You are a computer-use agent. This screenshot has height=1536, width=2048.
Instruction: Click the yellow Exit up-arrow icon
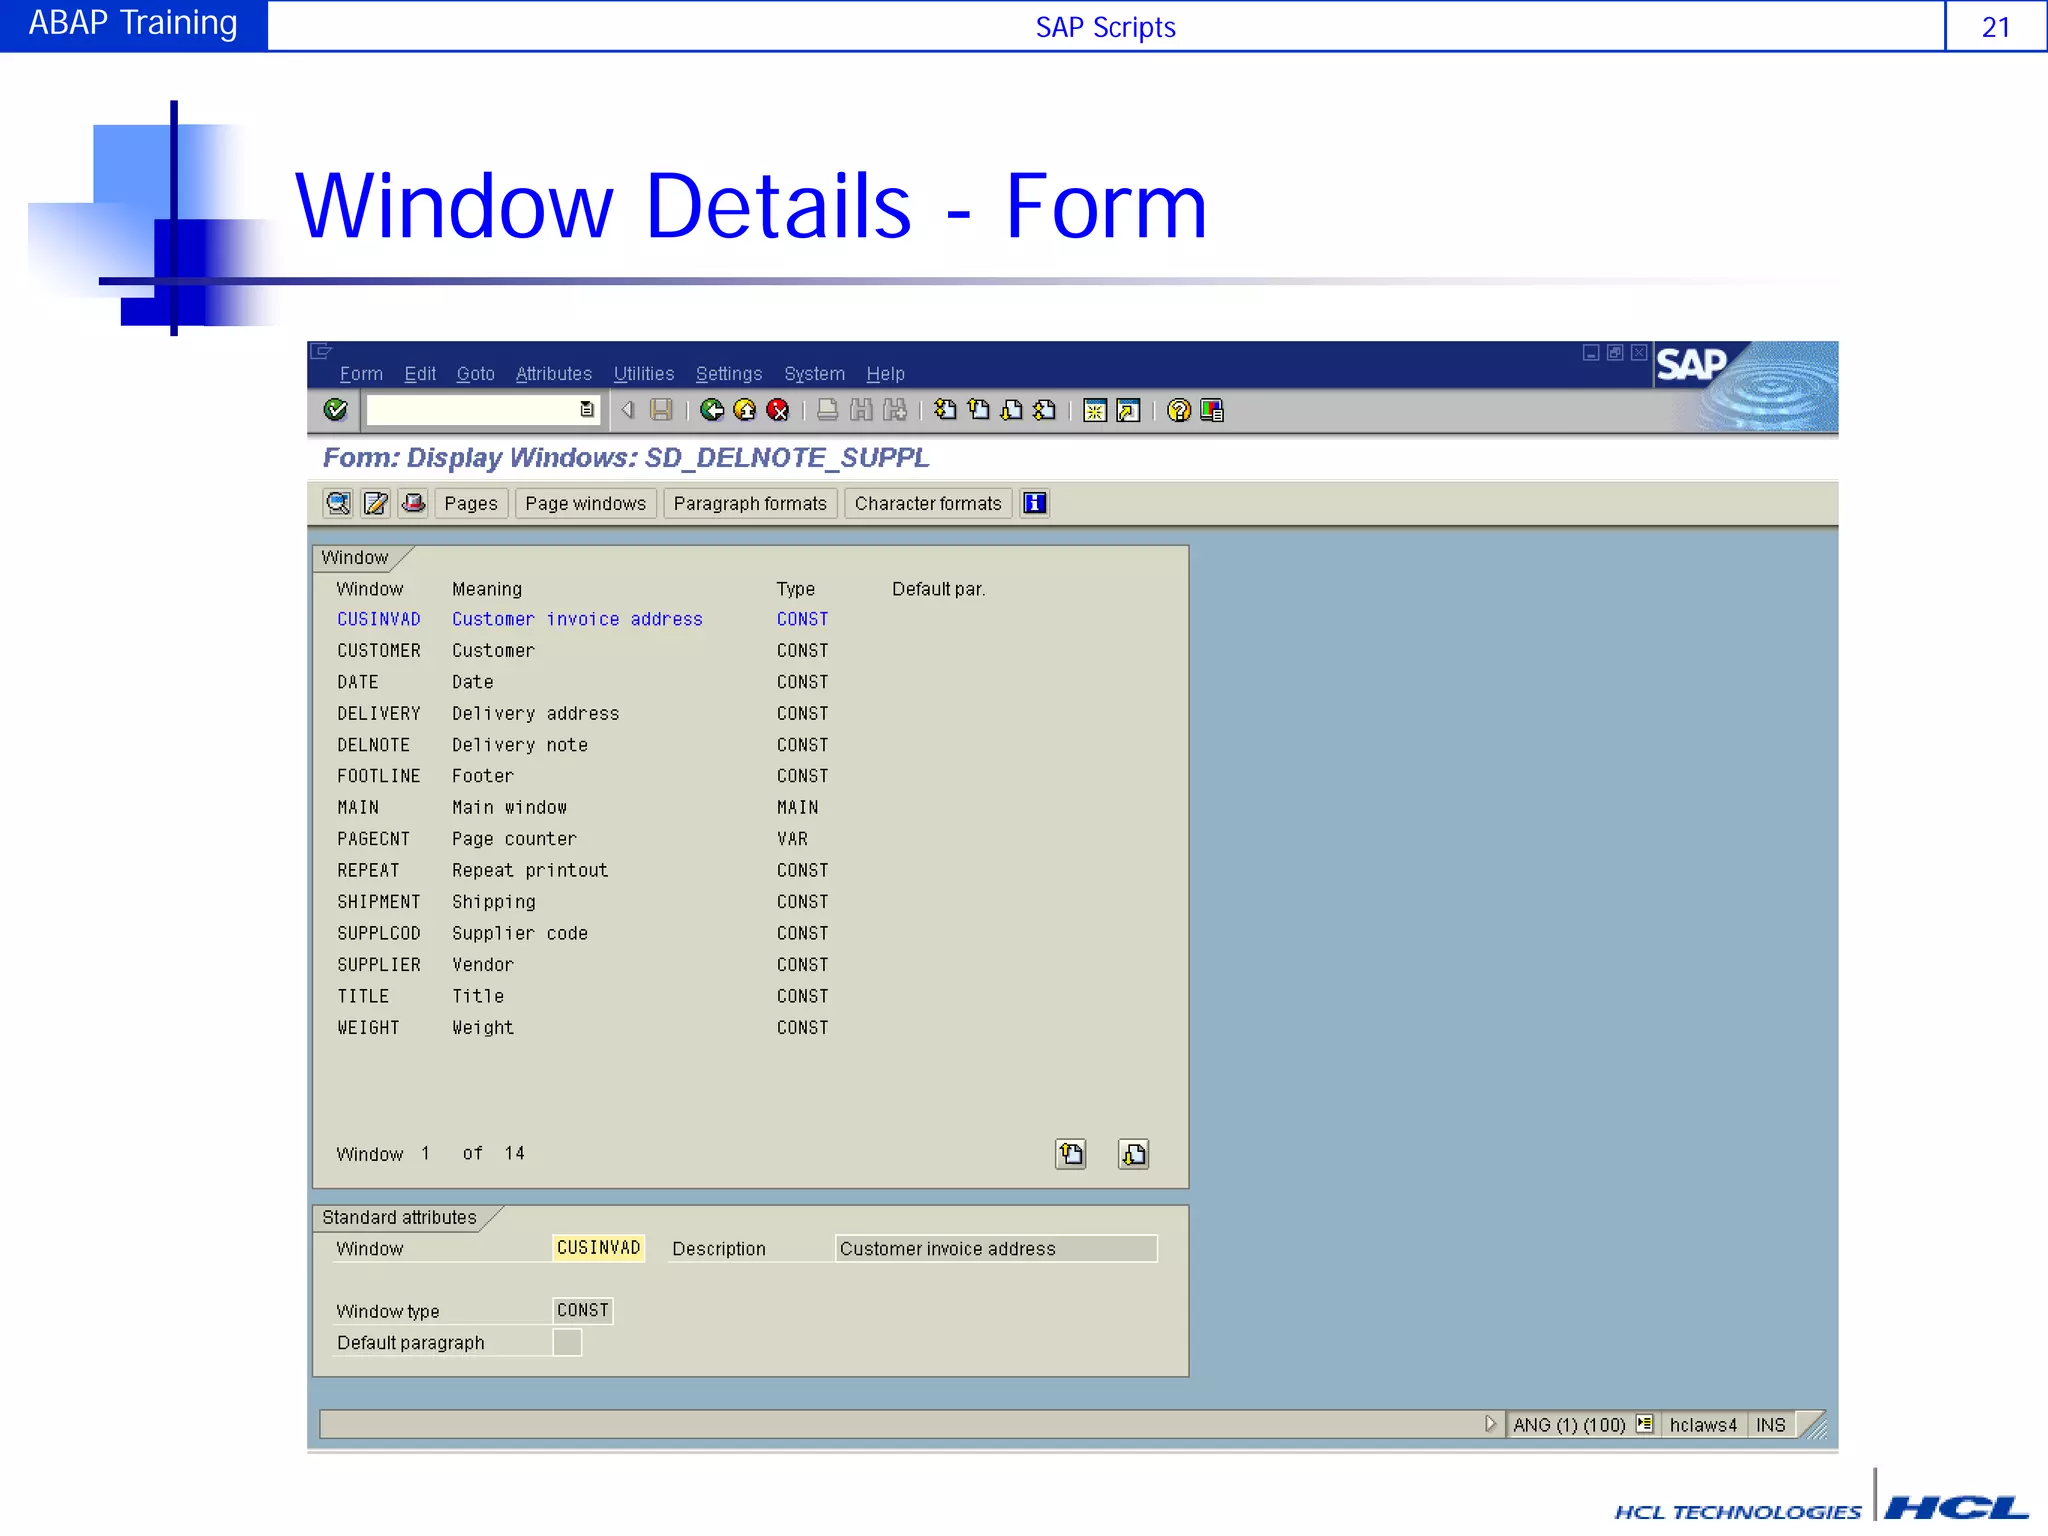coord(745,410)
